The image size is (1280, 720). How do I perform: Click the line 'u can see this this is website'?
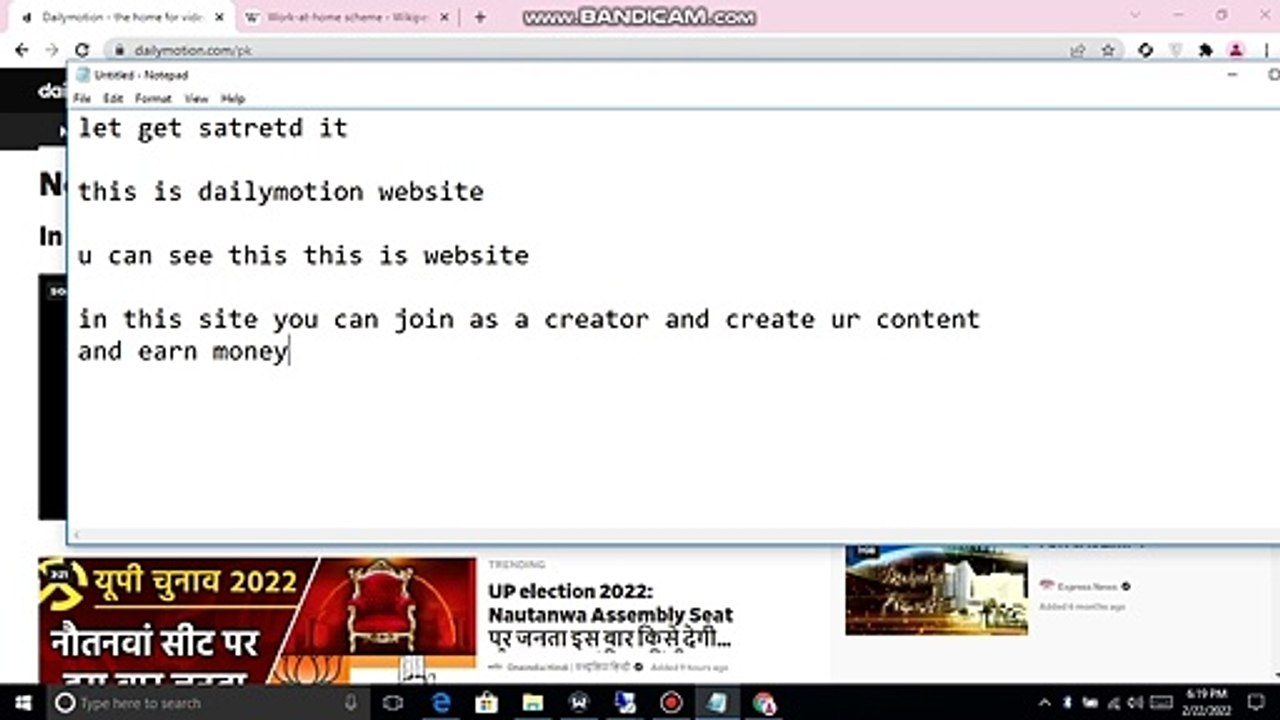pyautogui.click(x=303, y=255)
